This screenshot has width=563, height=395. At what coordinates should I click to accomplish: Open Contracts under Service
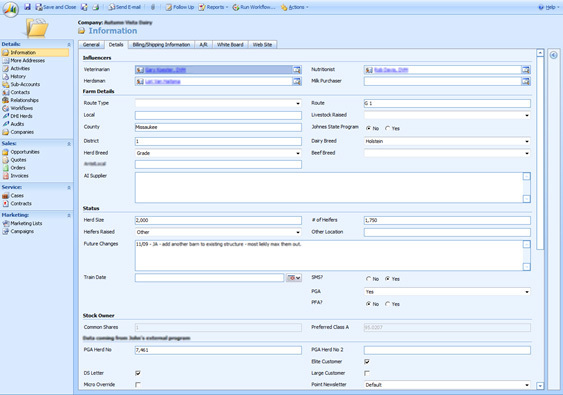(17, 204)
